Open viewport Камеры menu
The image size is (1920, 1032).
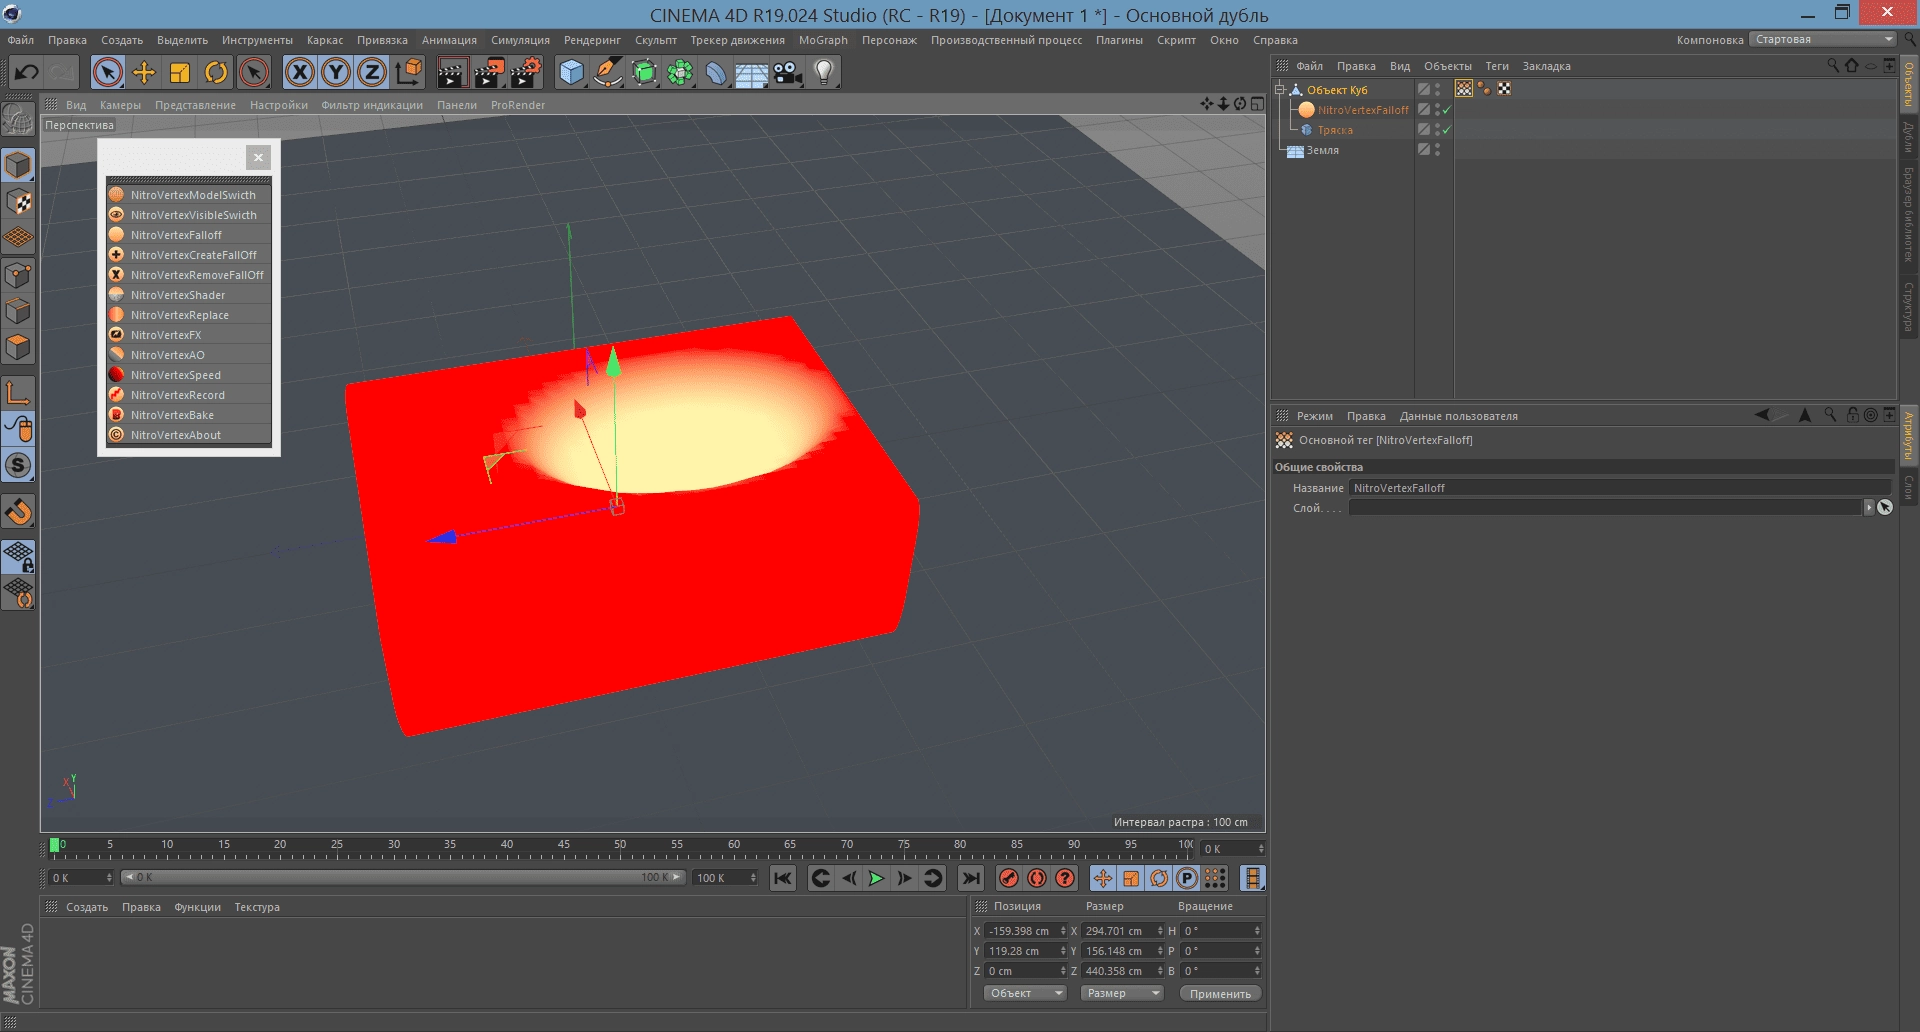click(x=120, y=105)
